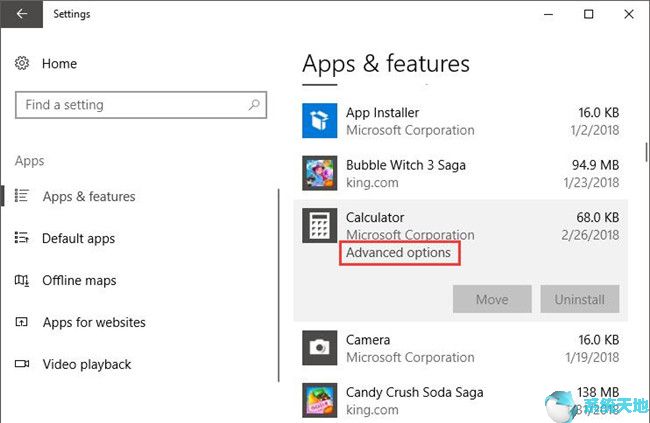This screenshot has height=423, width=650.
Task: Maximize the Settings window
Action: (588, 14)
